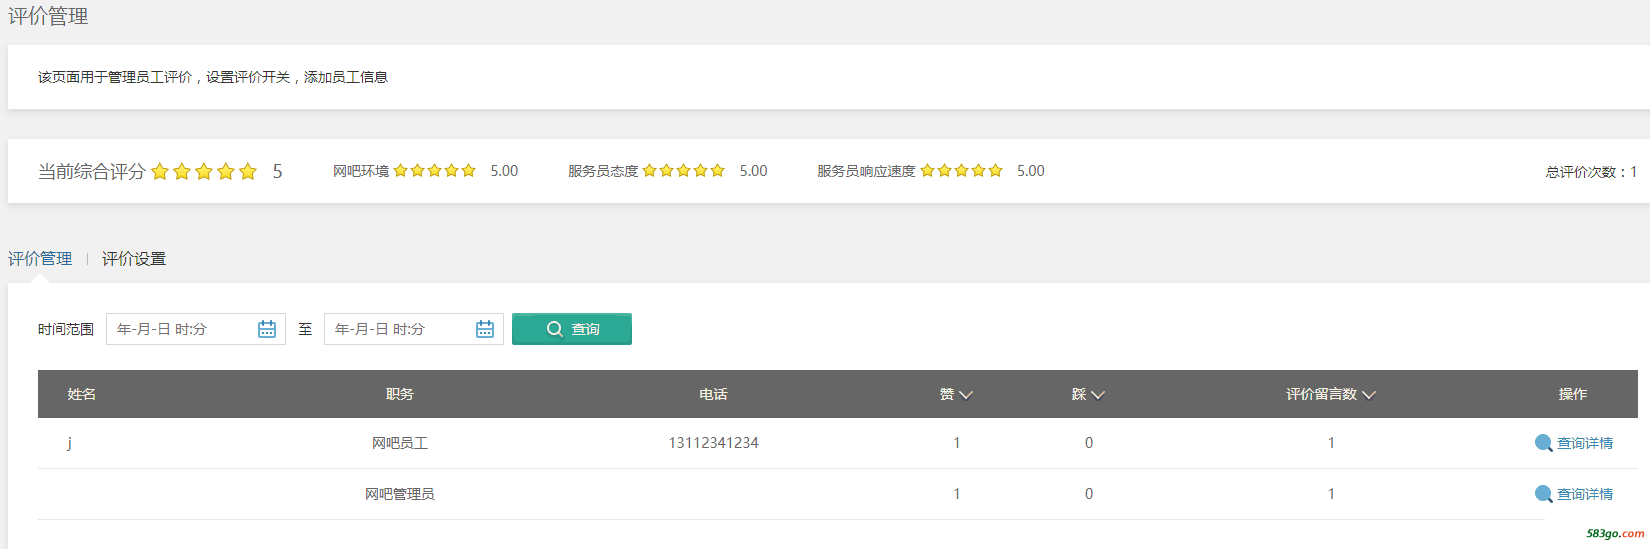The height and width of the screenshot is (549, 1650).
Task: Sort table by 赞 column arrow
Action: click(x=966, y=395)
